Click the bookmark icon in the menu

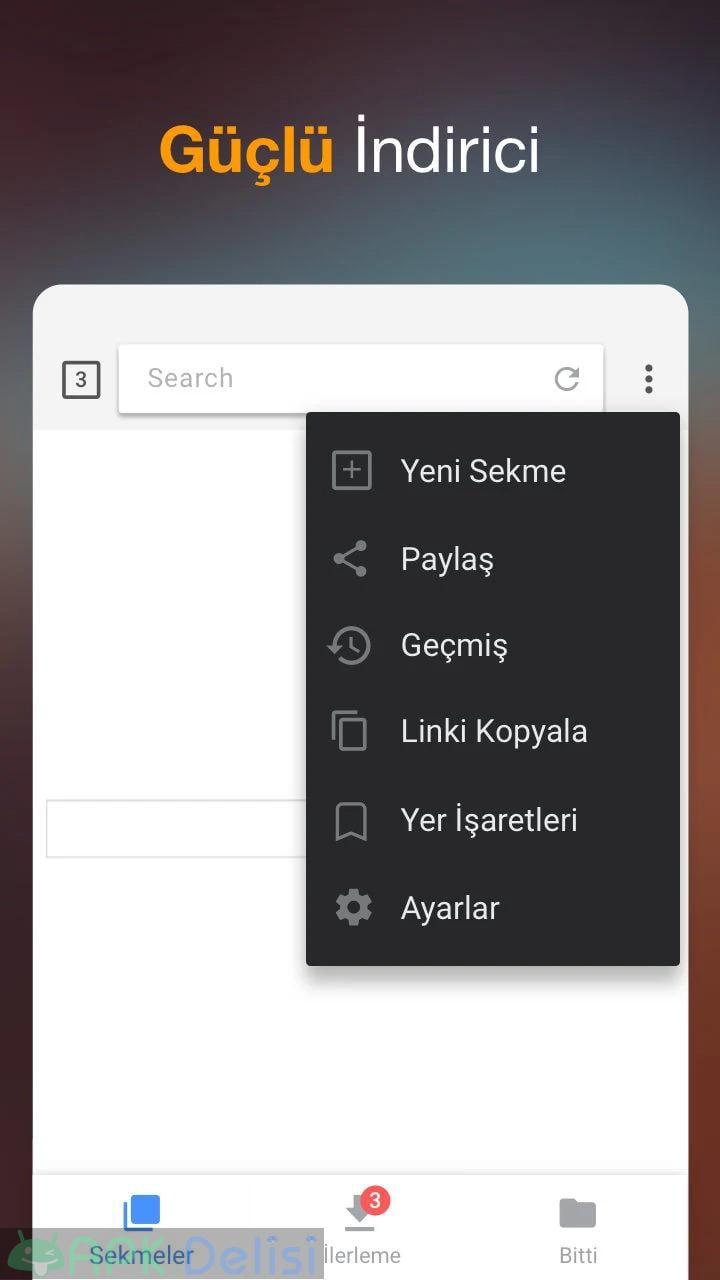[350, 821]
